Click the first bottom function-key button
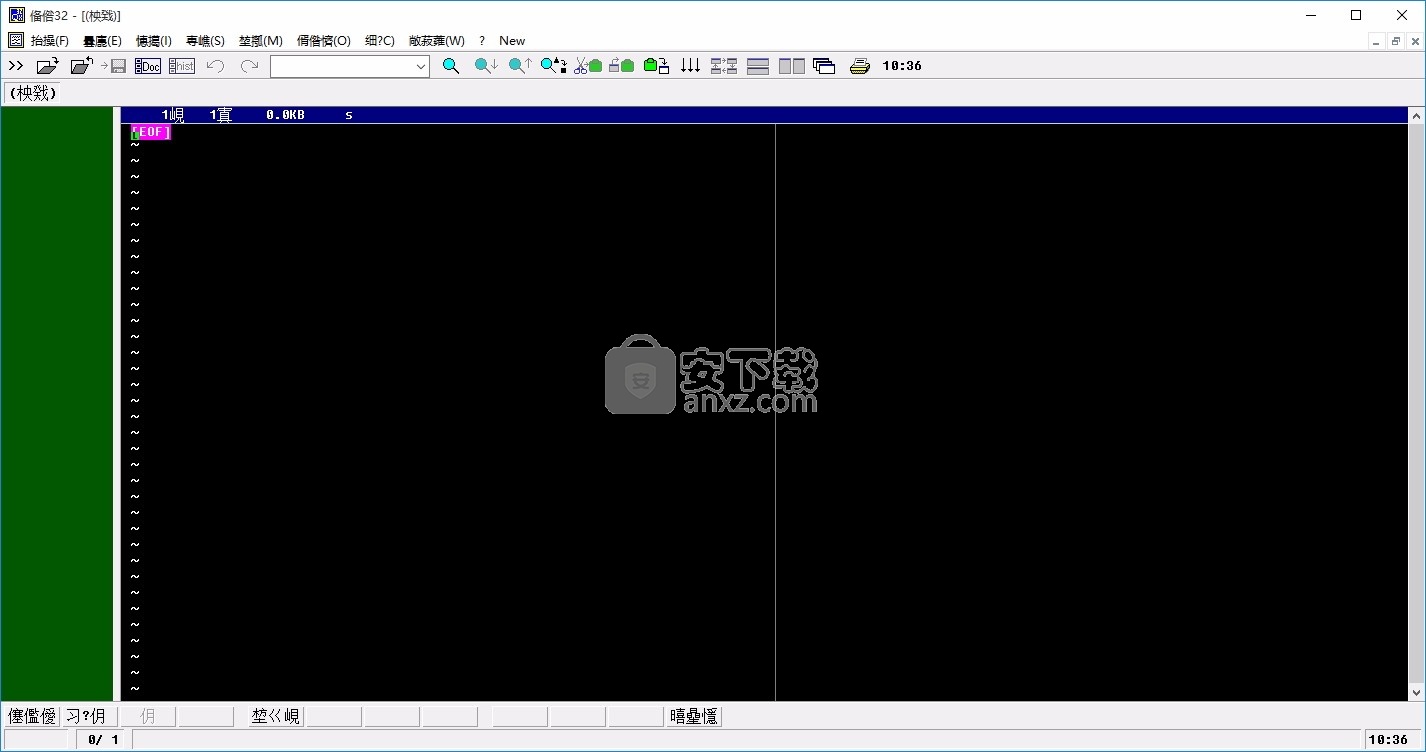Image resolution: width=1426 pixels, height=752 pixels. point(32,716)
